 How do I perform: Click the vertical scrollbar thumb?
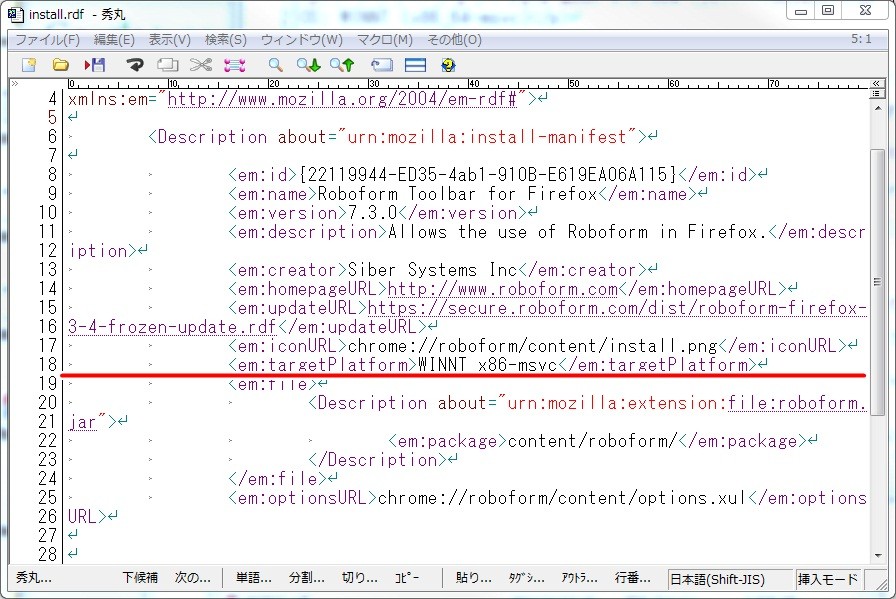click(878, 283)
